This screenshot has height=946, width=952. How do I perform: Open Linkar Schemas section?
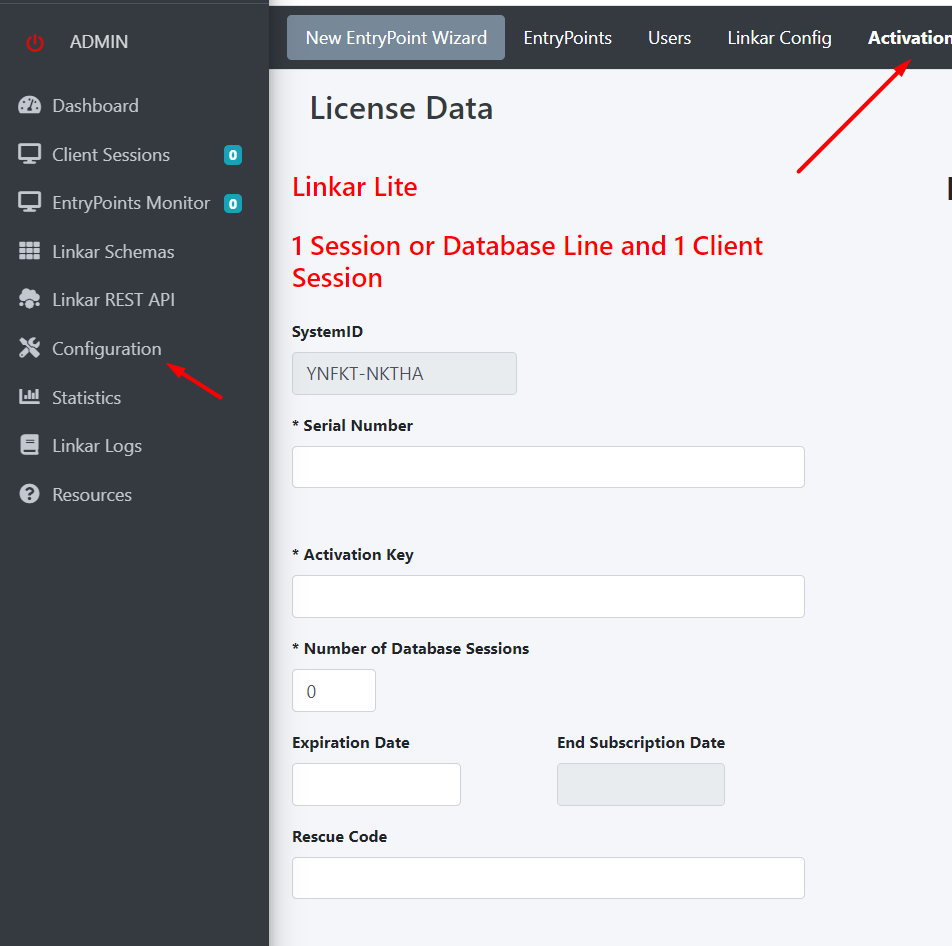click(x=114, y=251)
